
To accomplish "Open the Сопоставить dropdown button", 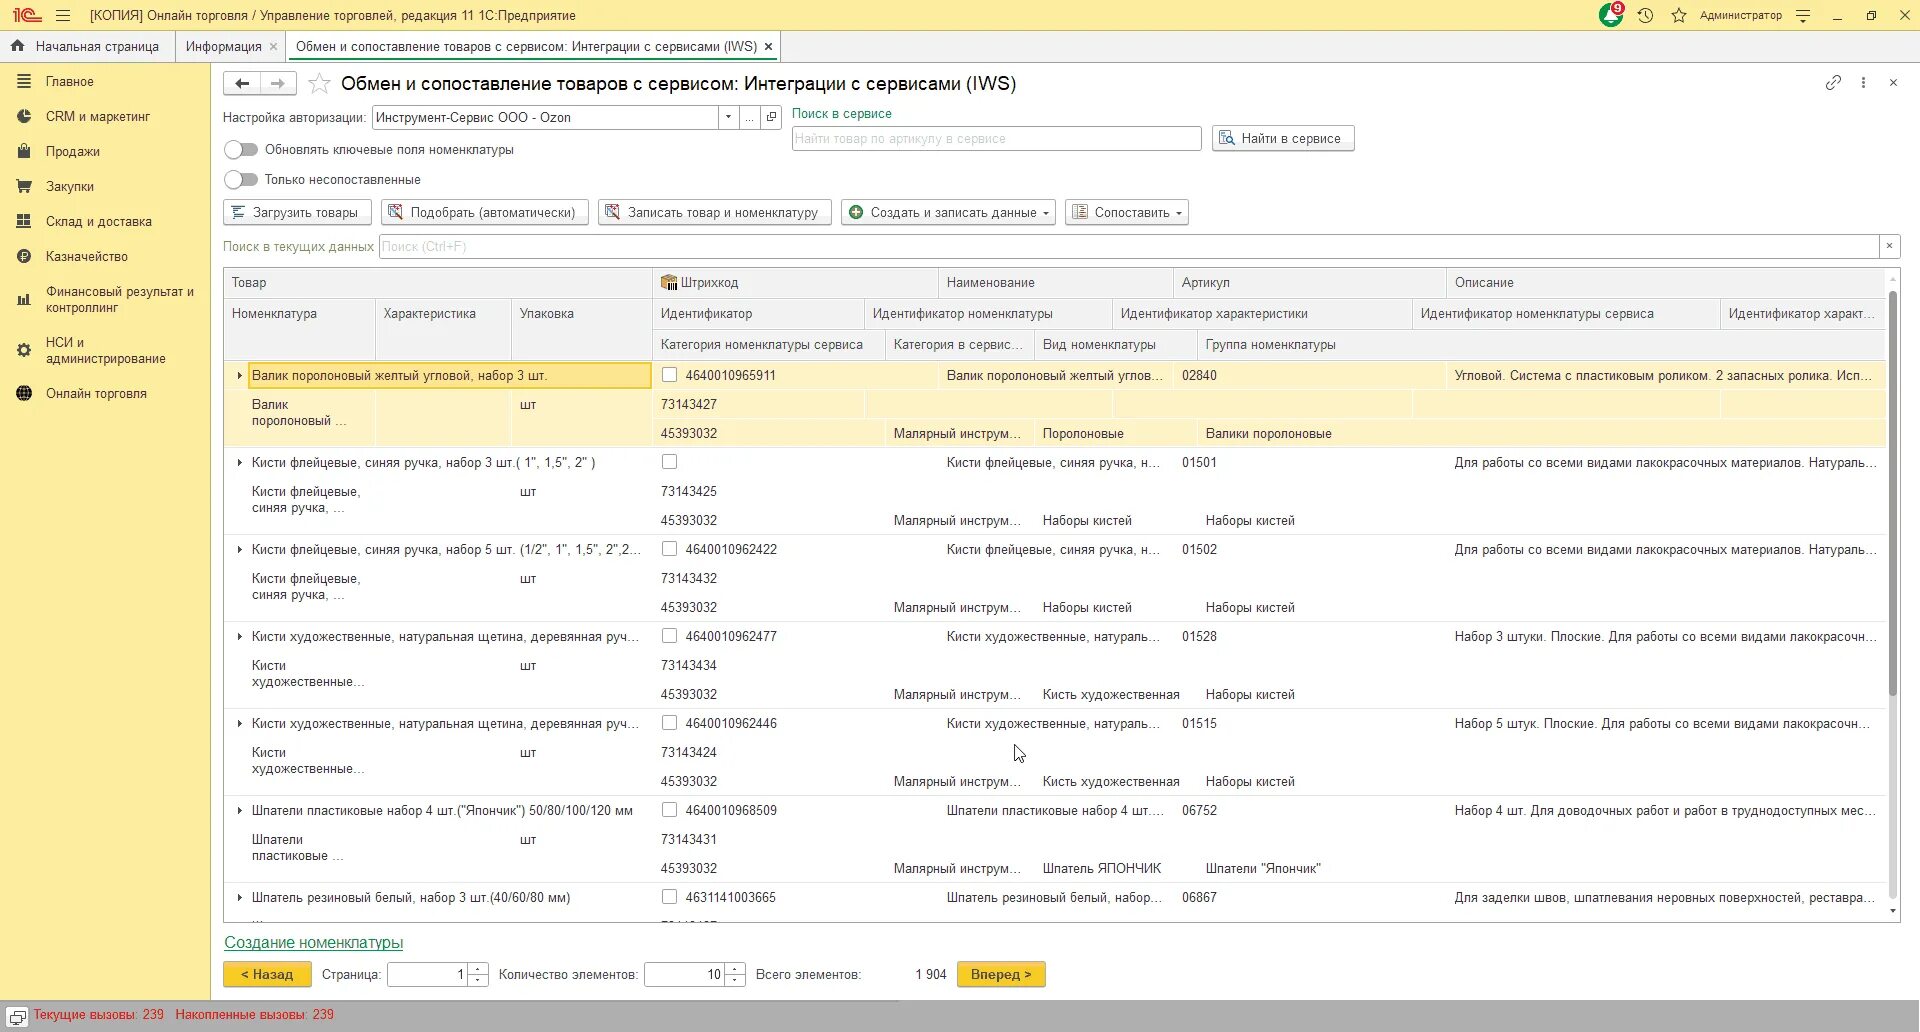I will [x=1127, y=212].
